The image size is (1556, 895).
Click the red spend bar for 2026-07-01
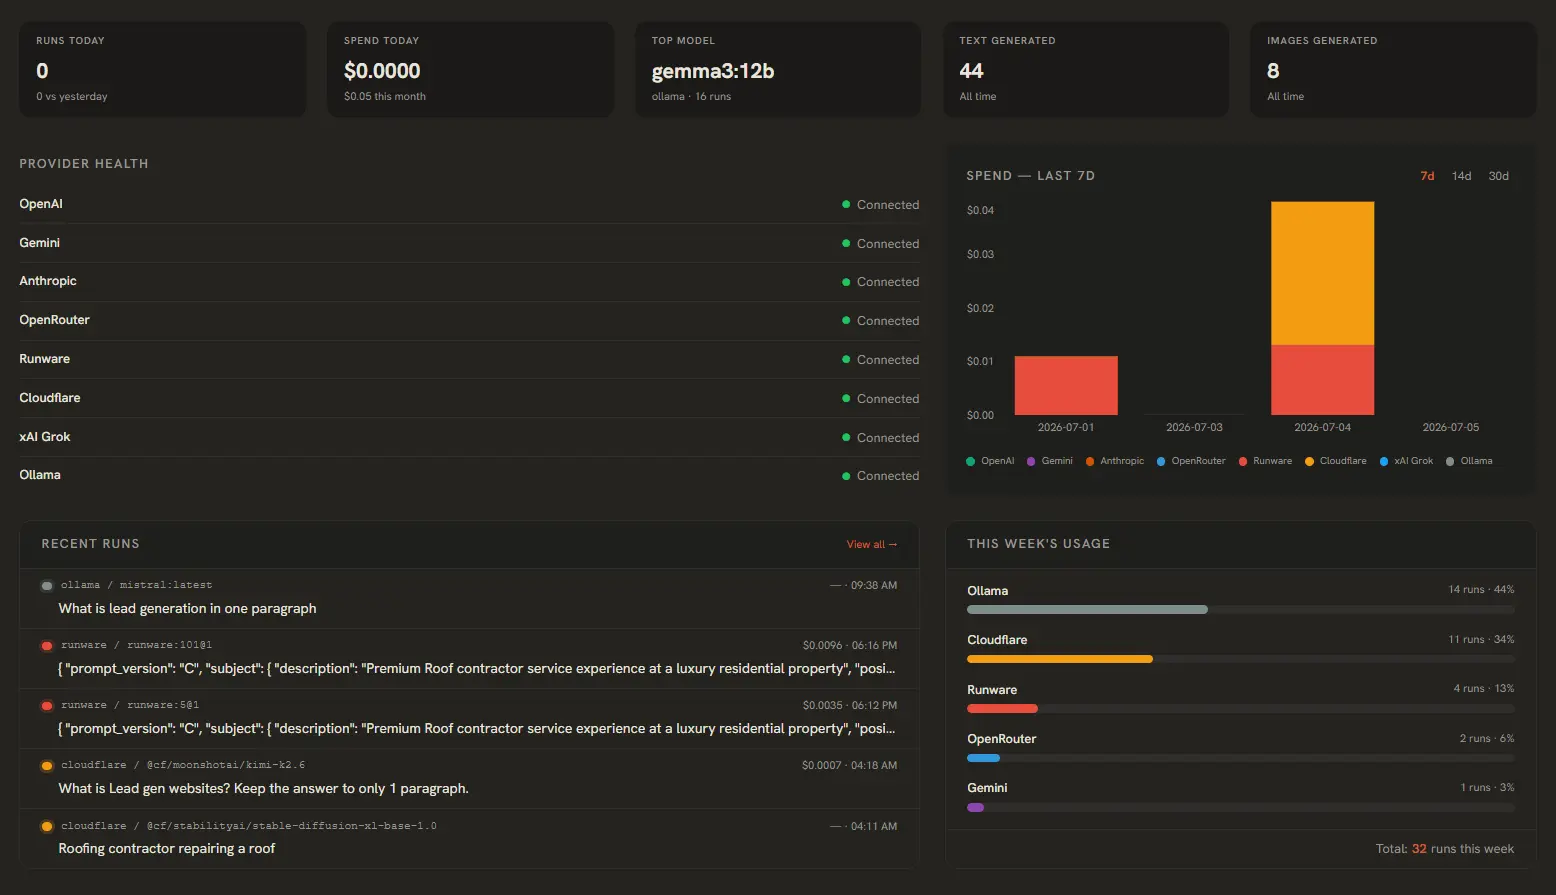click(x=1066, y=385)
